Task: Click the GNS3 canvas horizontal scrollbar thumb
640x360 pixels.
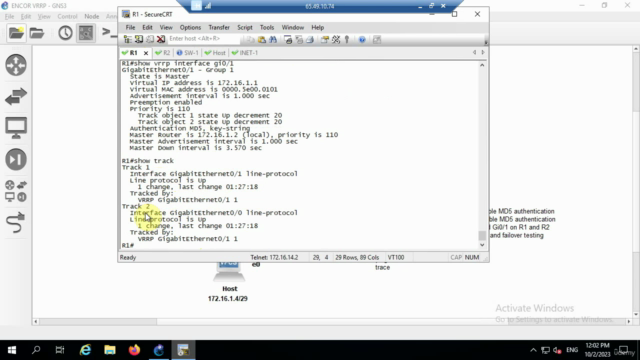Action: tap(98, 322)
